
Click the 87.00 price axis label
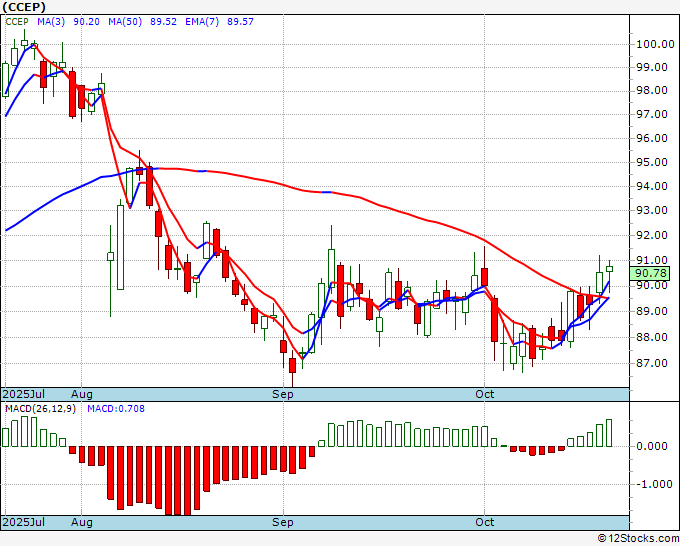tap(652, 363)
